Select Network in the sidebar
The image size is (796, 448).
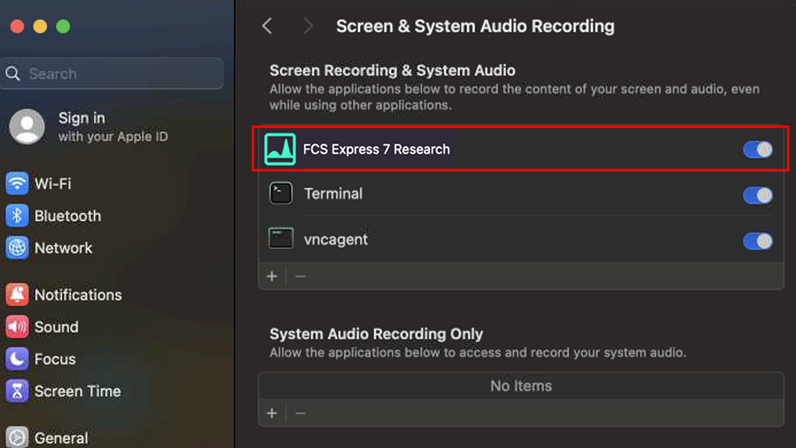63,248
